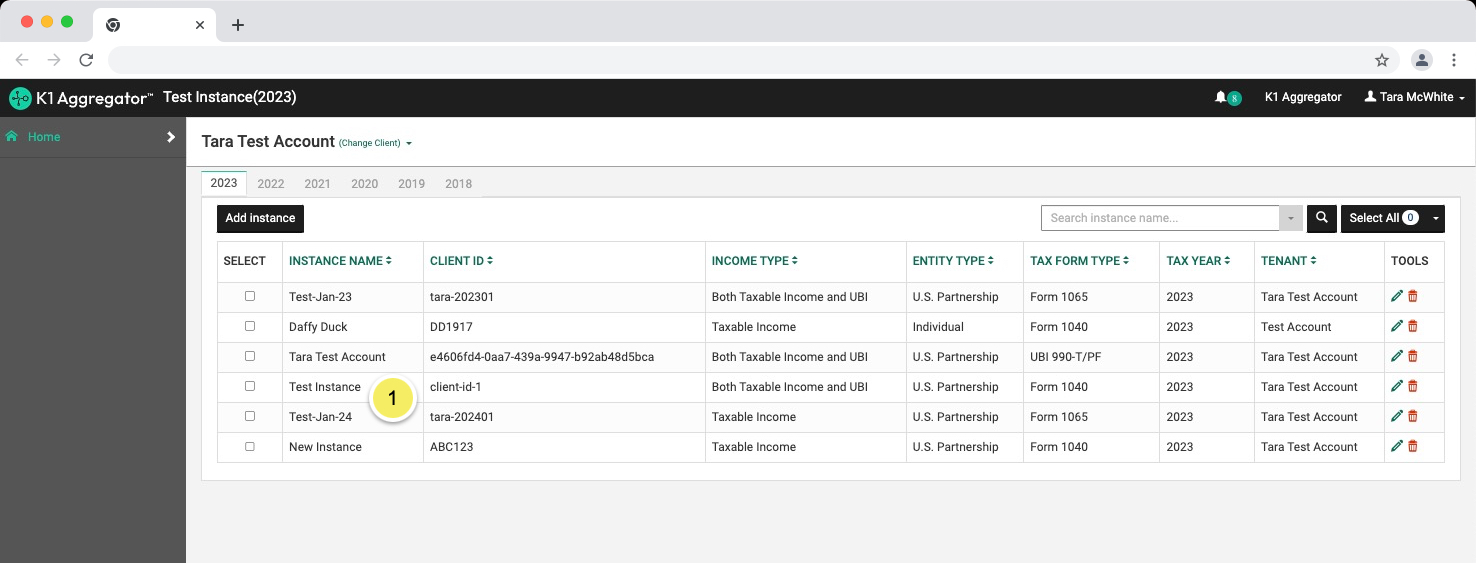Screen dimensions: 1476x563
Task: Click the K1 Aggregator header link
Action: pos(1303,97)
